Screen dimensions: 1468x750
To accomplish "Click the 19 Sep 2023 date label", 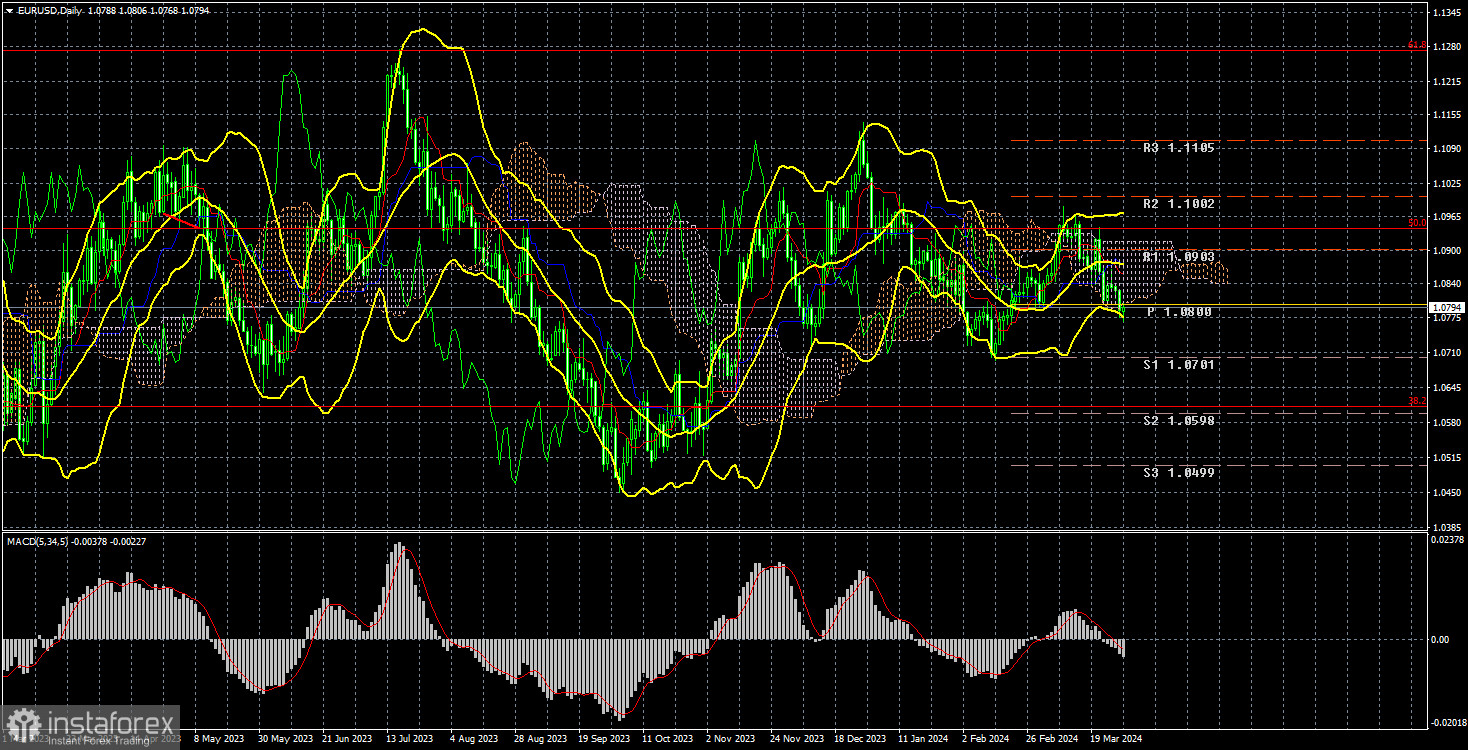I will pos(603,739).
